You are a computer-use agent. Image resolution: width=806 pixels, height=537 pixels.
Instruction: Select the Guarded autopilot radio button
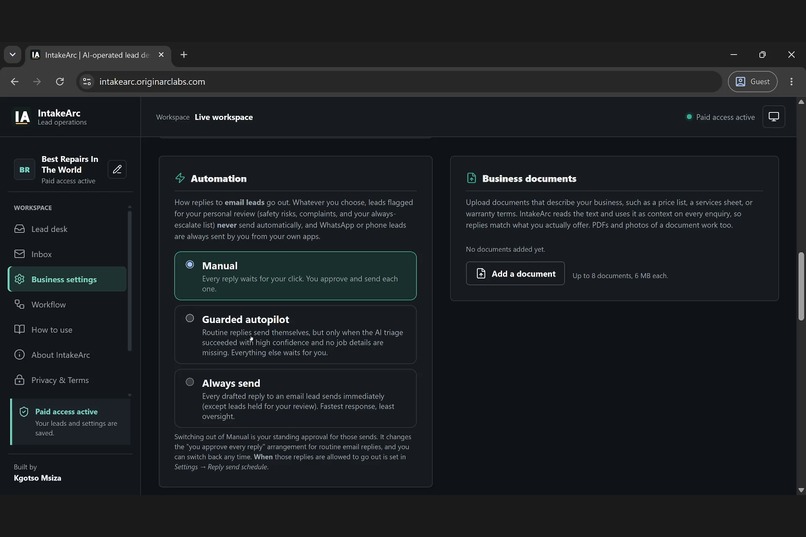[190, 318]
